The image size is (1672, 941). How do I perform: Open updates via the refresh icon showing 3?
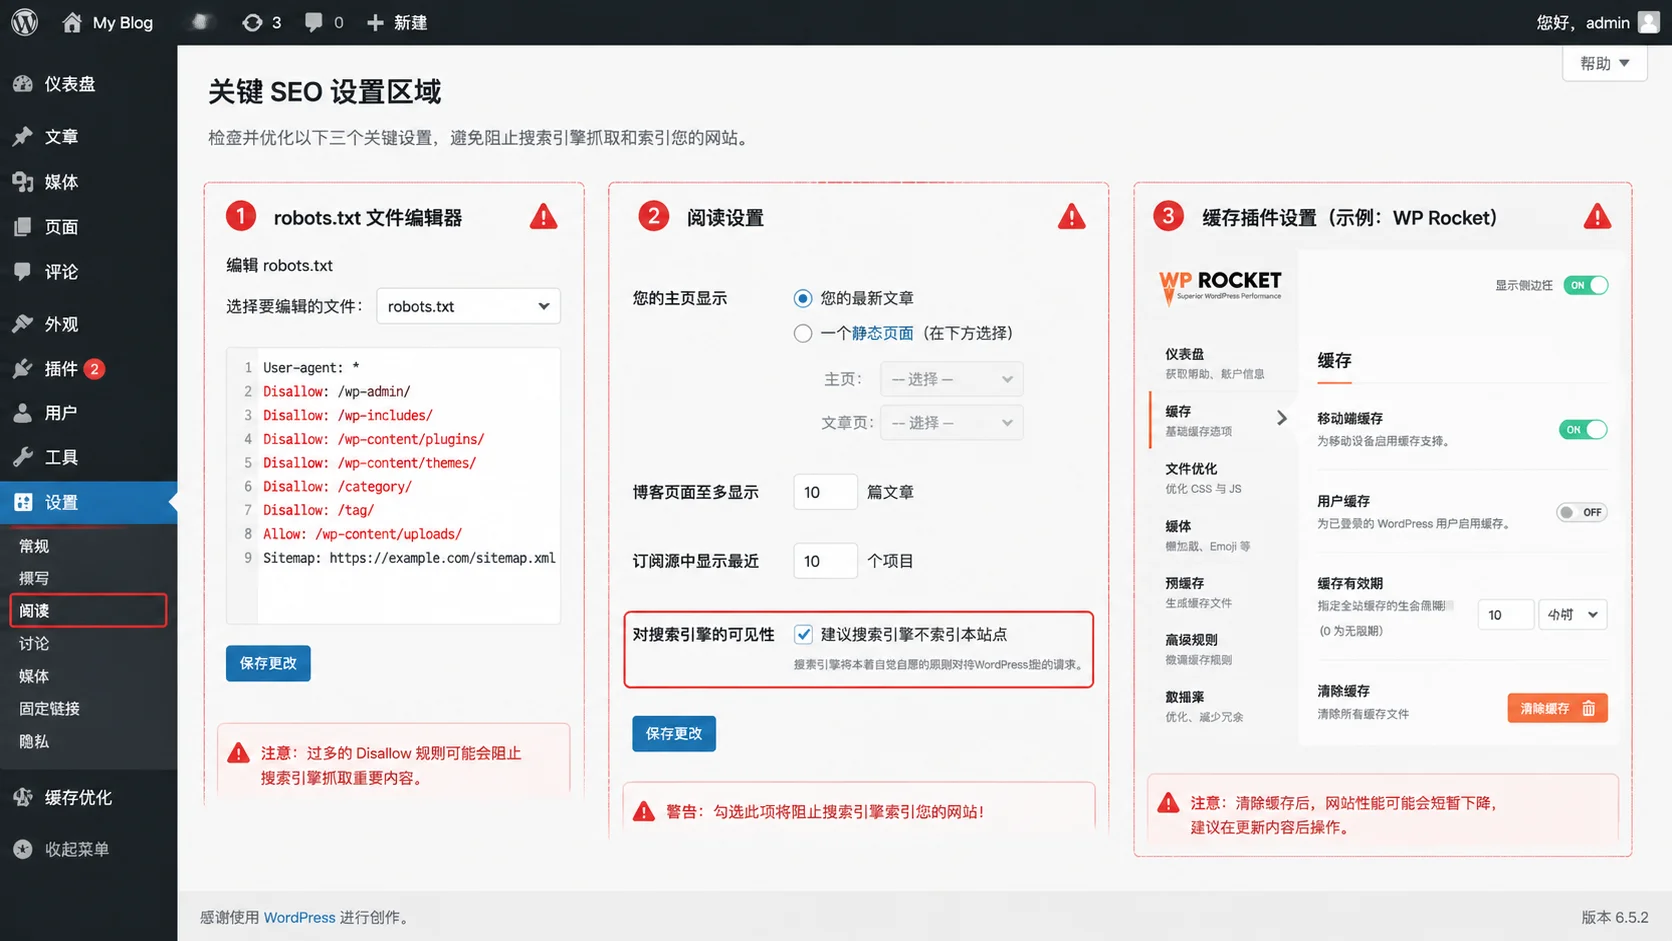[x=261, y=21]
